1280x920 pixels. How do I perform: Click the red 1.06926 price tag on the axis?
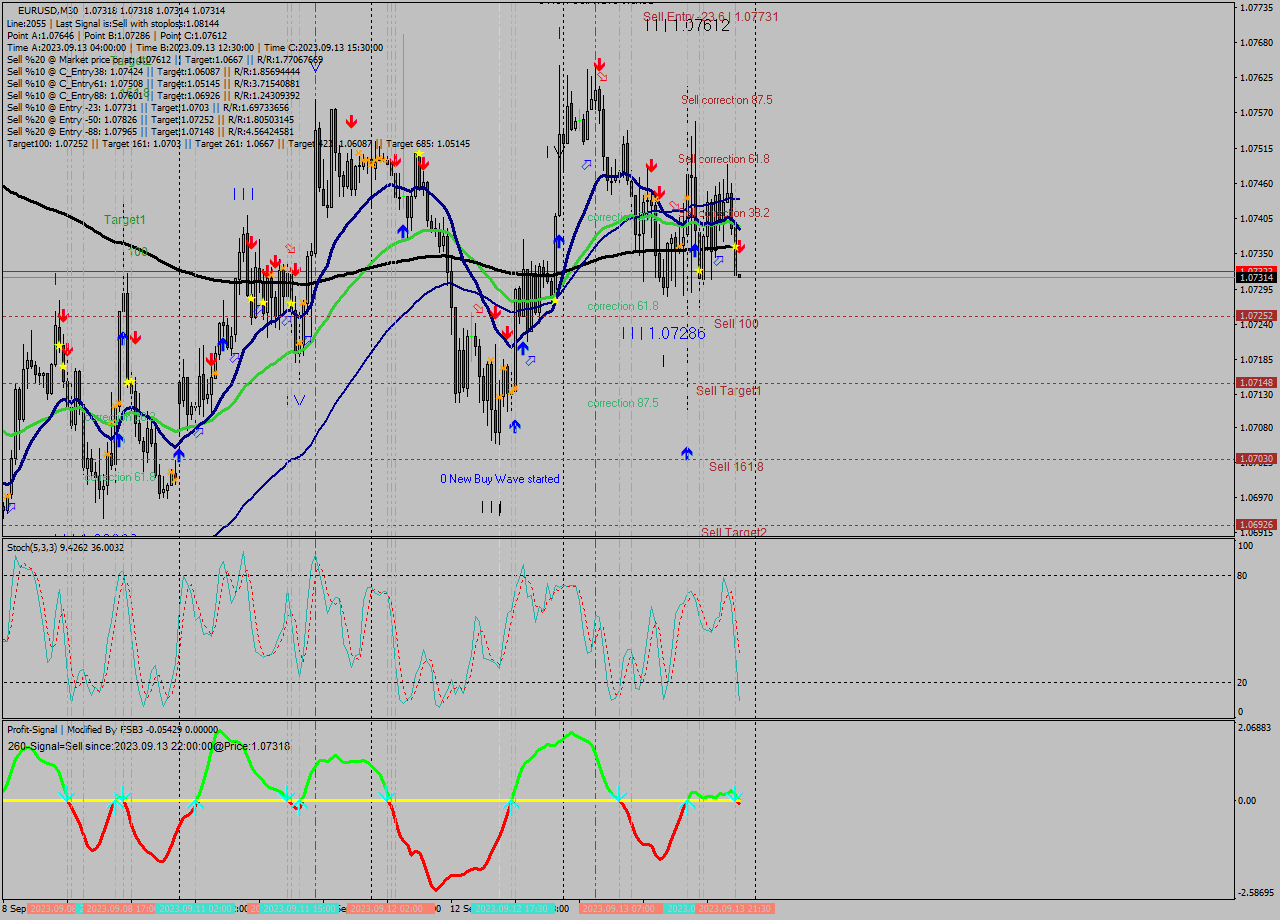pyautogui.click(x=1255, y=525)
